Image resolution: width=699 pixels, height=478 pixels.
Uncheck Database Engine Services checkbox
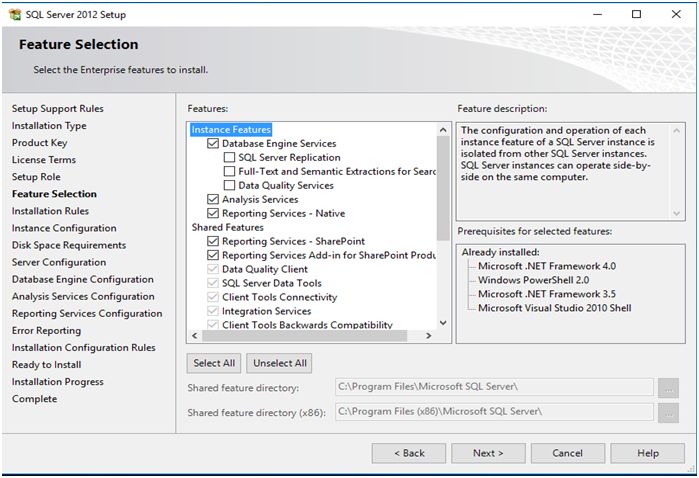click(213, 144)
